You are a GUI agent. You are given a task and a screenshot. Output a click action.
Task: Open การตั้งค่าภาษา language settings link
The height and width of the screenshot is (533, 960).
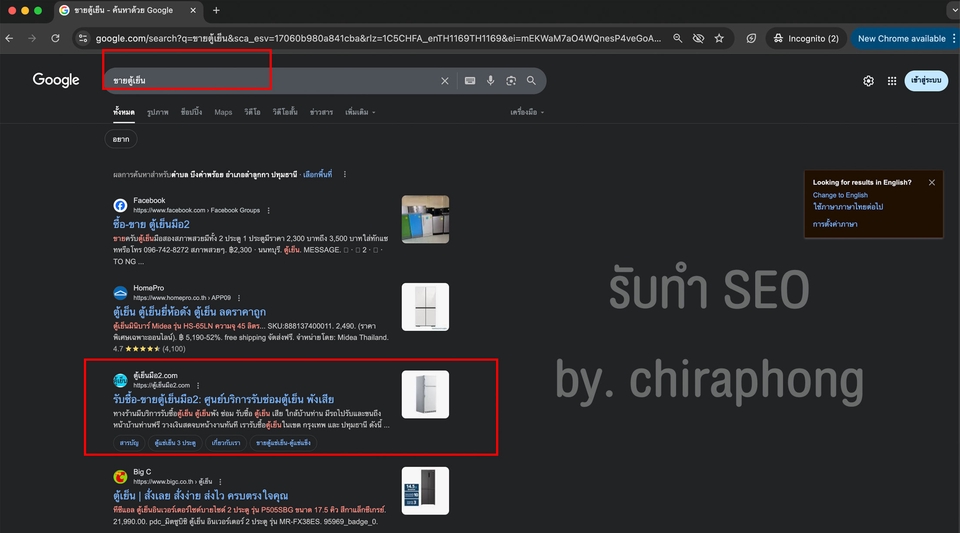834,225
